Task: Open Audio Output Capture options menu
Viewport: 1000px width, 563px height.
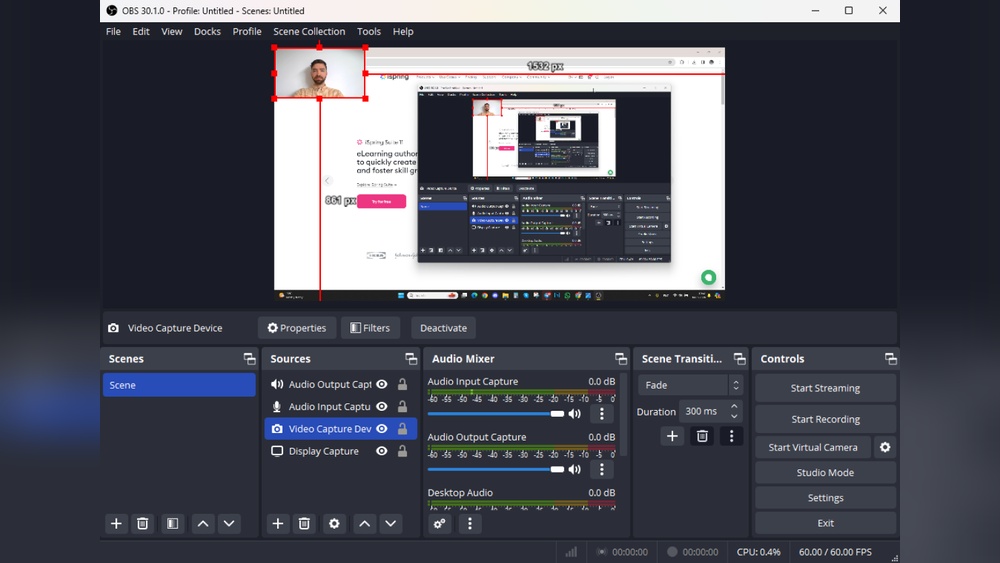Action: coord(602,469)
